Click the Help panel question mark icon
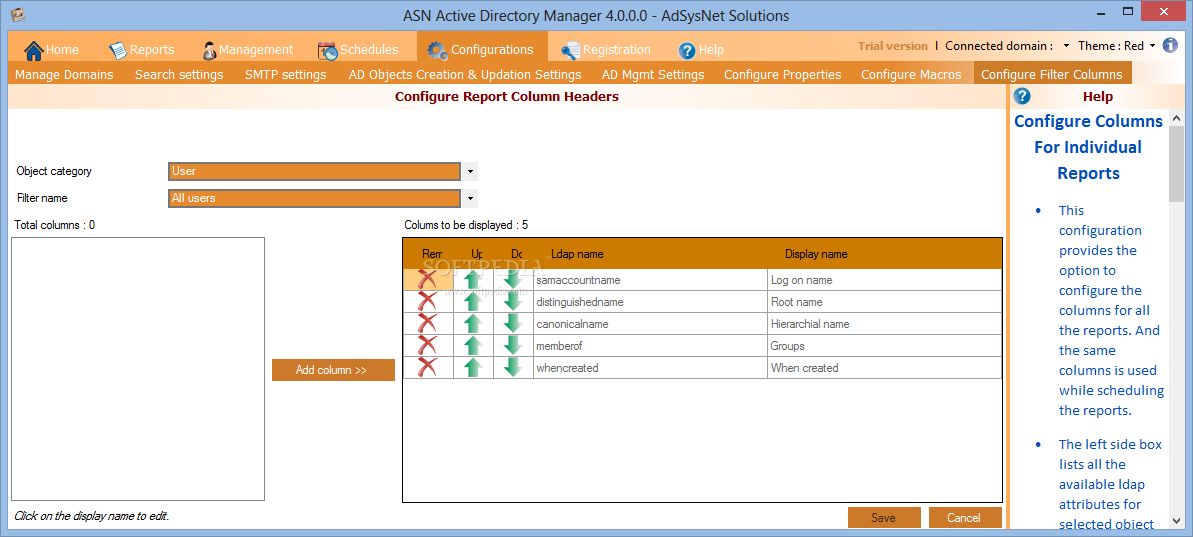Viewport: 1193px width, 537px height. (x=1023, y=96)
